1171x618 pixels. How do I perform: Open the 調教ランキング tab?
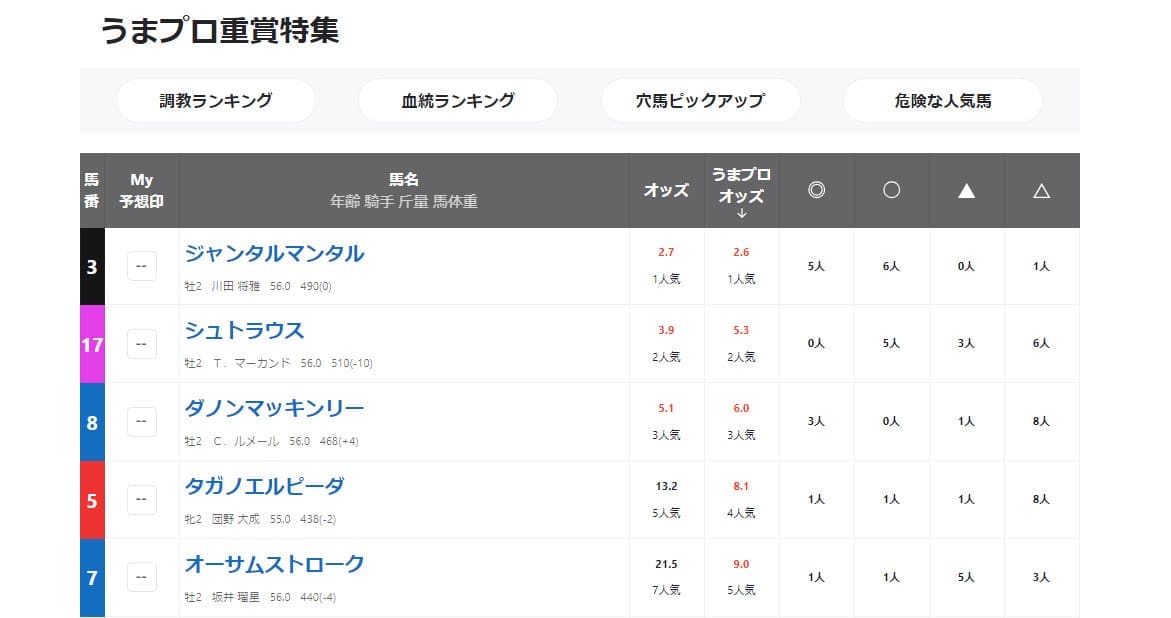tap(216, 101)
